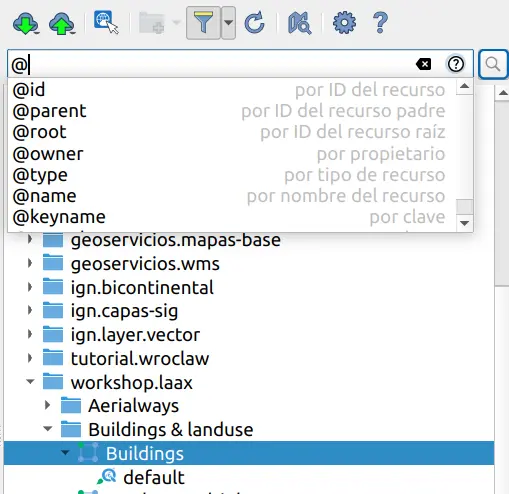Click the magnifying glass search button

pos(493,64)
